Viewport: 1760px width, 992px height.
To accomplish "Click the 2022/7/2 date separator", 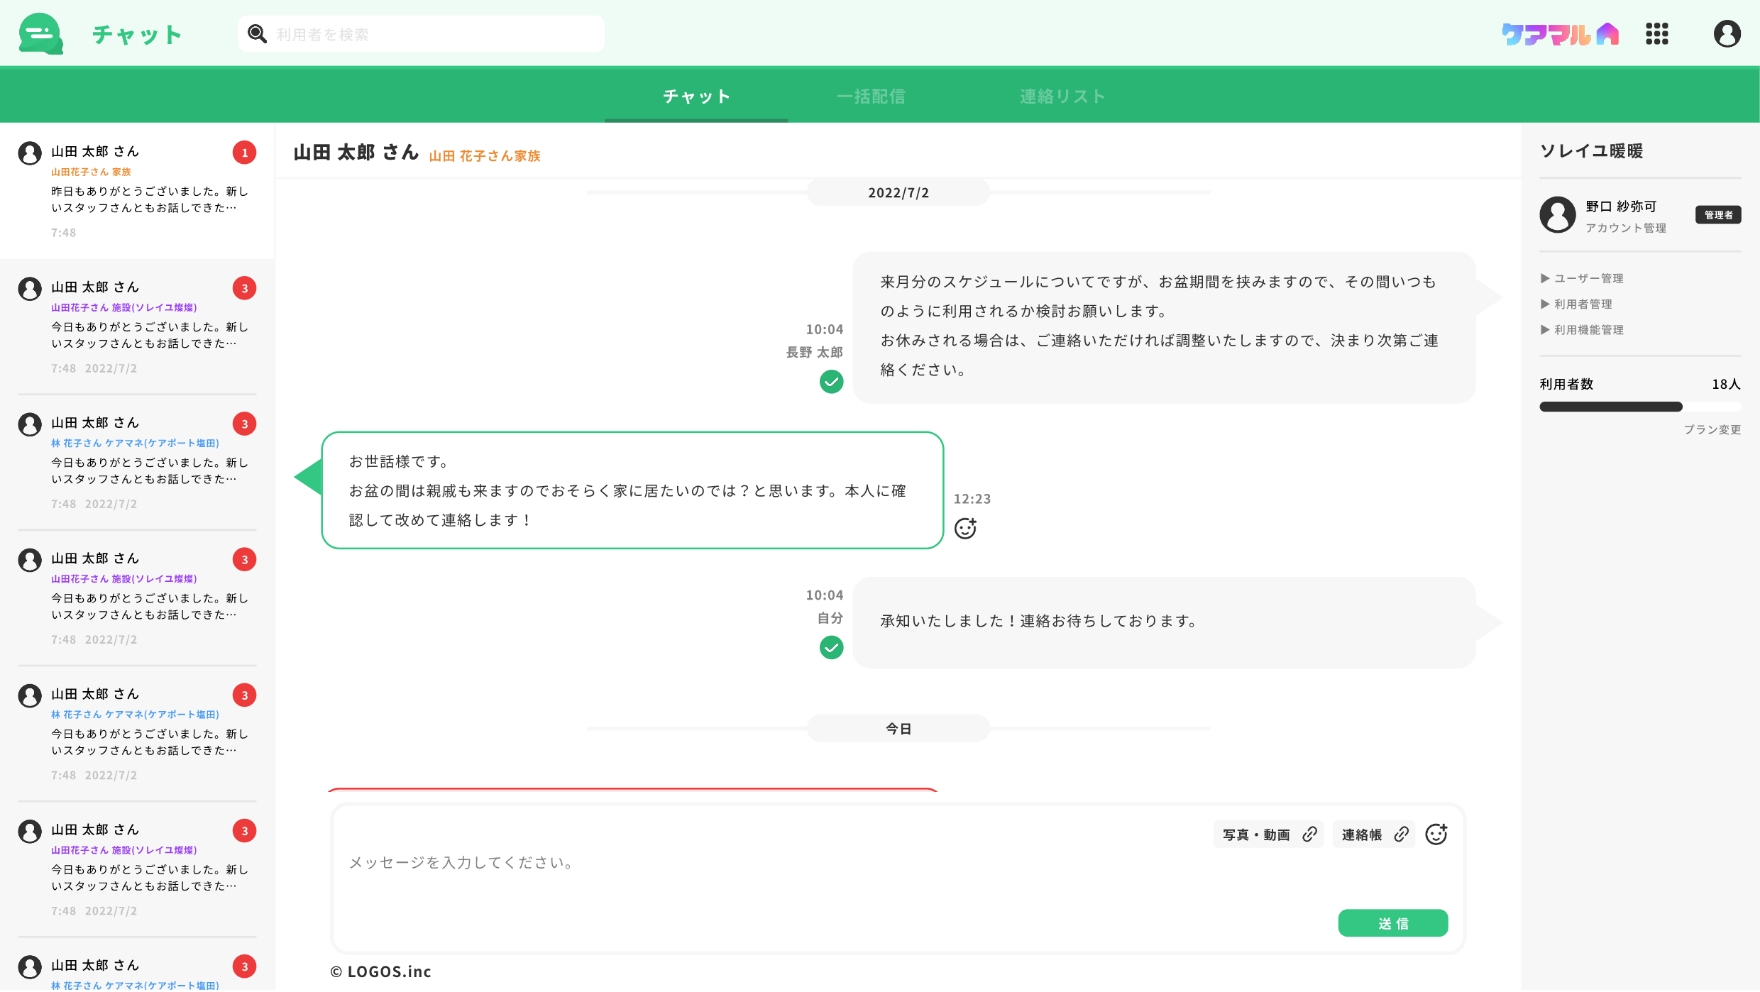I will pyautogui.click(x=898, y=192).
